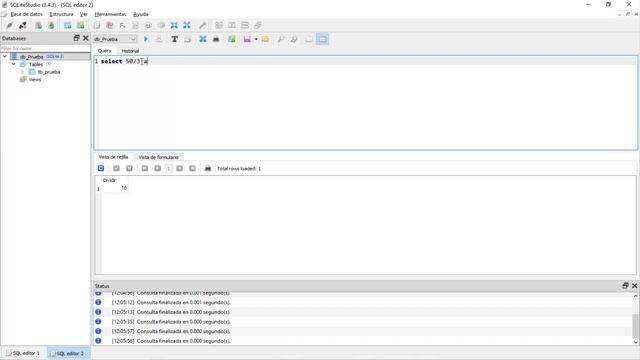640x360 pixels.
Task: Open configuration with the wrench icon
Action: pyautogui.click(x=202, y=25)
